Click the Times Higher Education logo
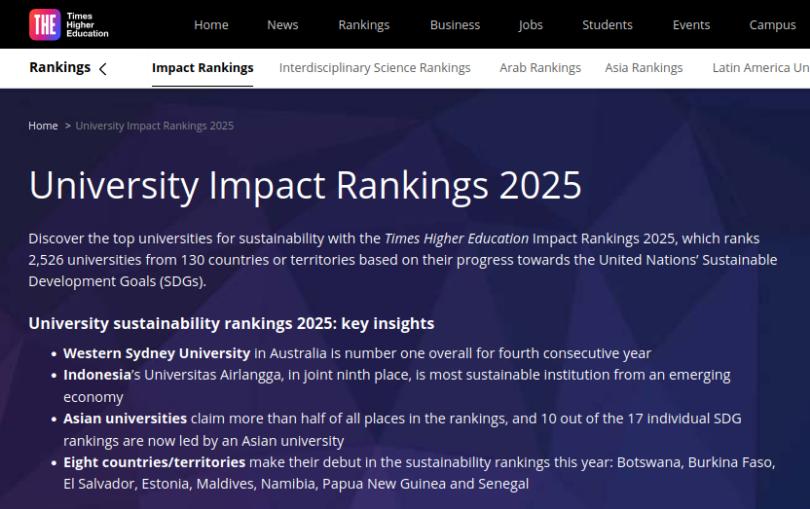This screenshot has height=509, width=810. tap(69, 25)
